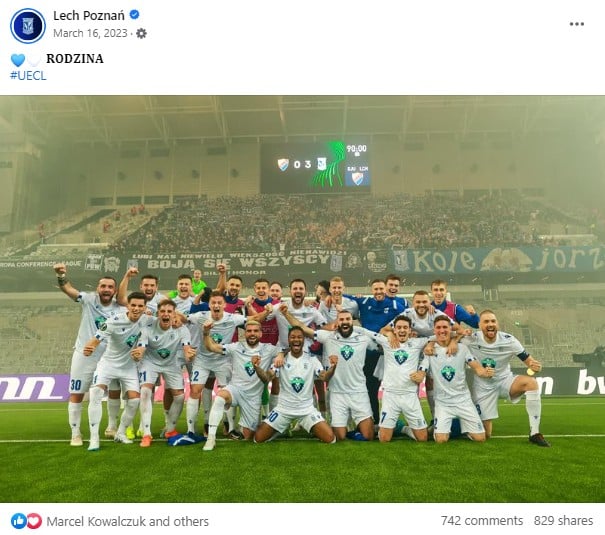Click the blue heart emoji
605x535 pixels.
pos(18,60)
